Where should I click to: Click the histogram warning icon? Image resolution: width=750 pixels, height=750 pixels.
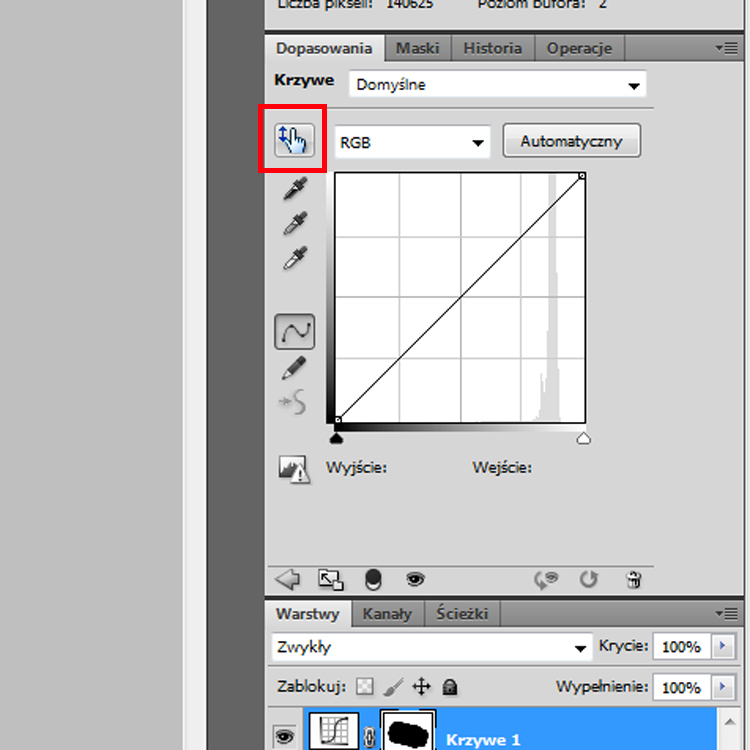[294, 469]
